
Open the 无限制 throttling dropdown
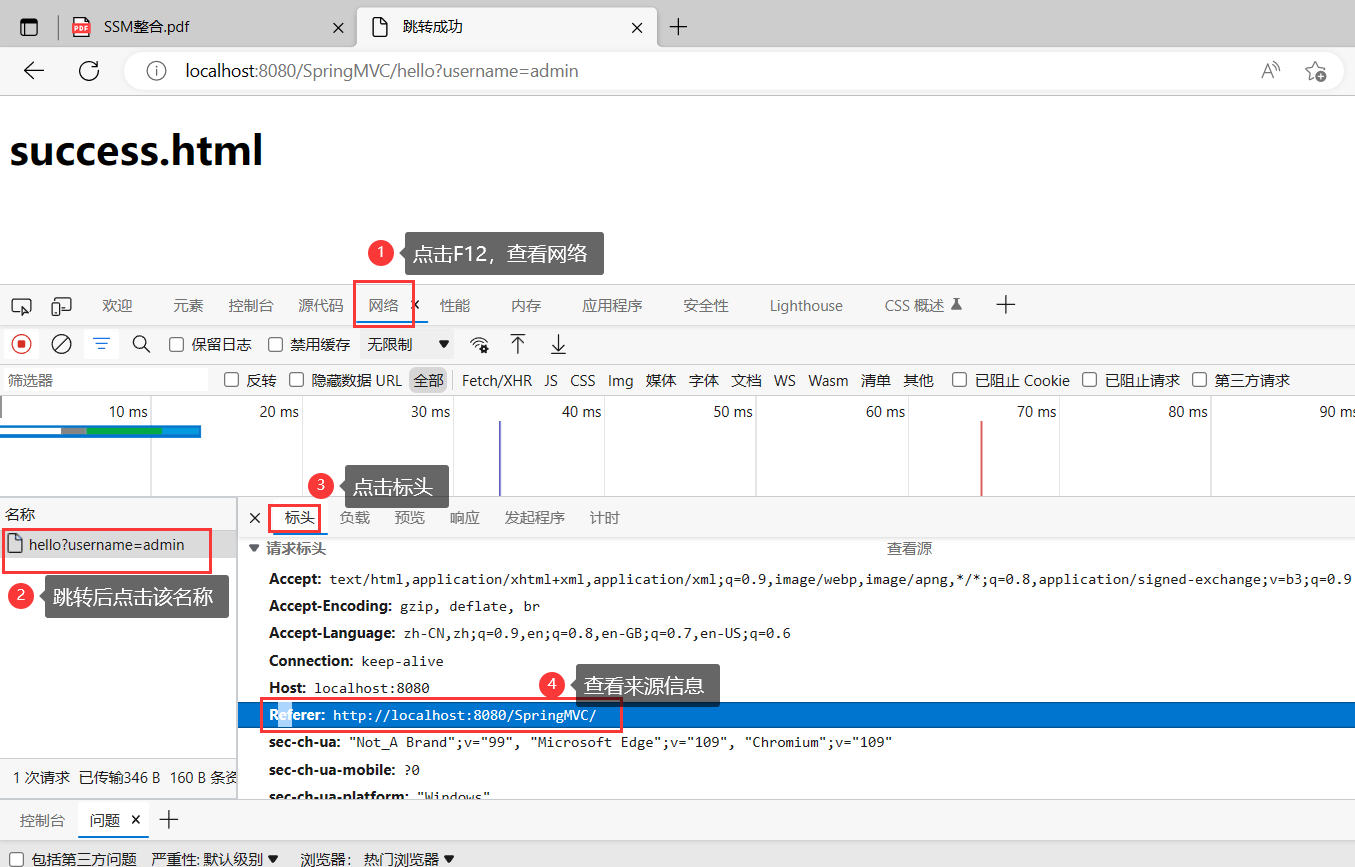[407, 344]
